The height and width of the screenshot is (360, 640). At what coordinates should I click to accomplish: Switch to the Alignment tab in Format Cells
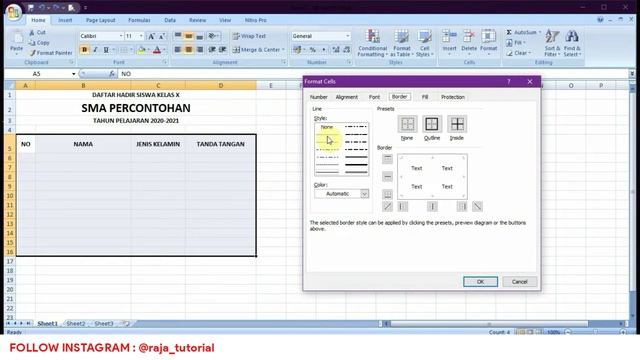pos(347,97)
